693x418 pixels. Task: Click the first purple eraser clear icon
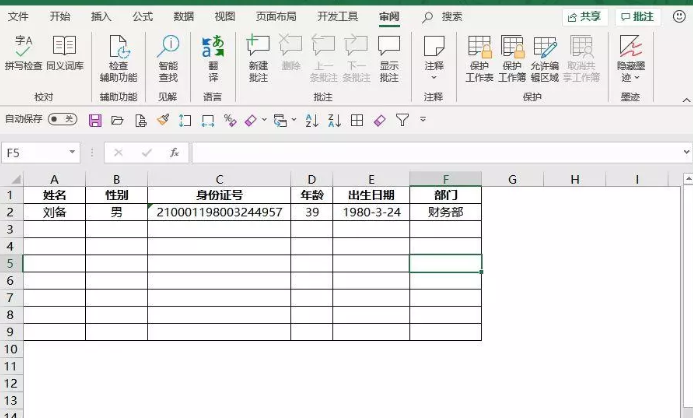tap(251, 120)
